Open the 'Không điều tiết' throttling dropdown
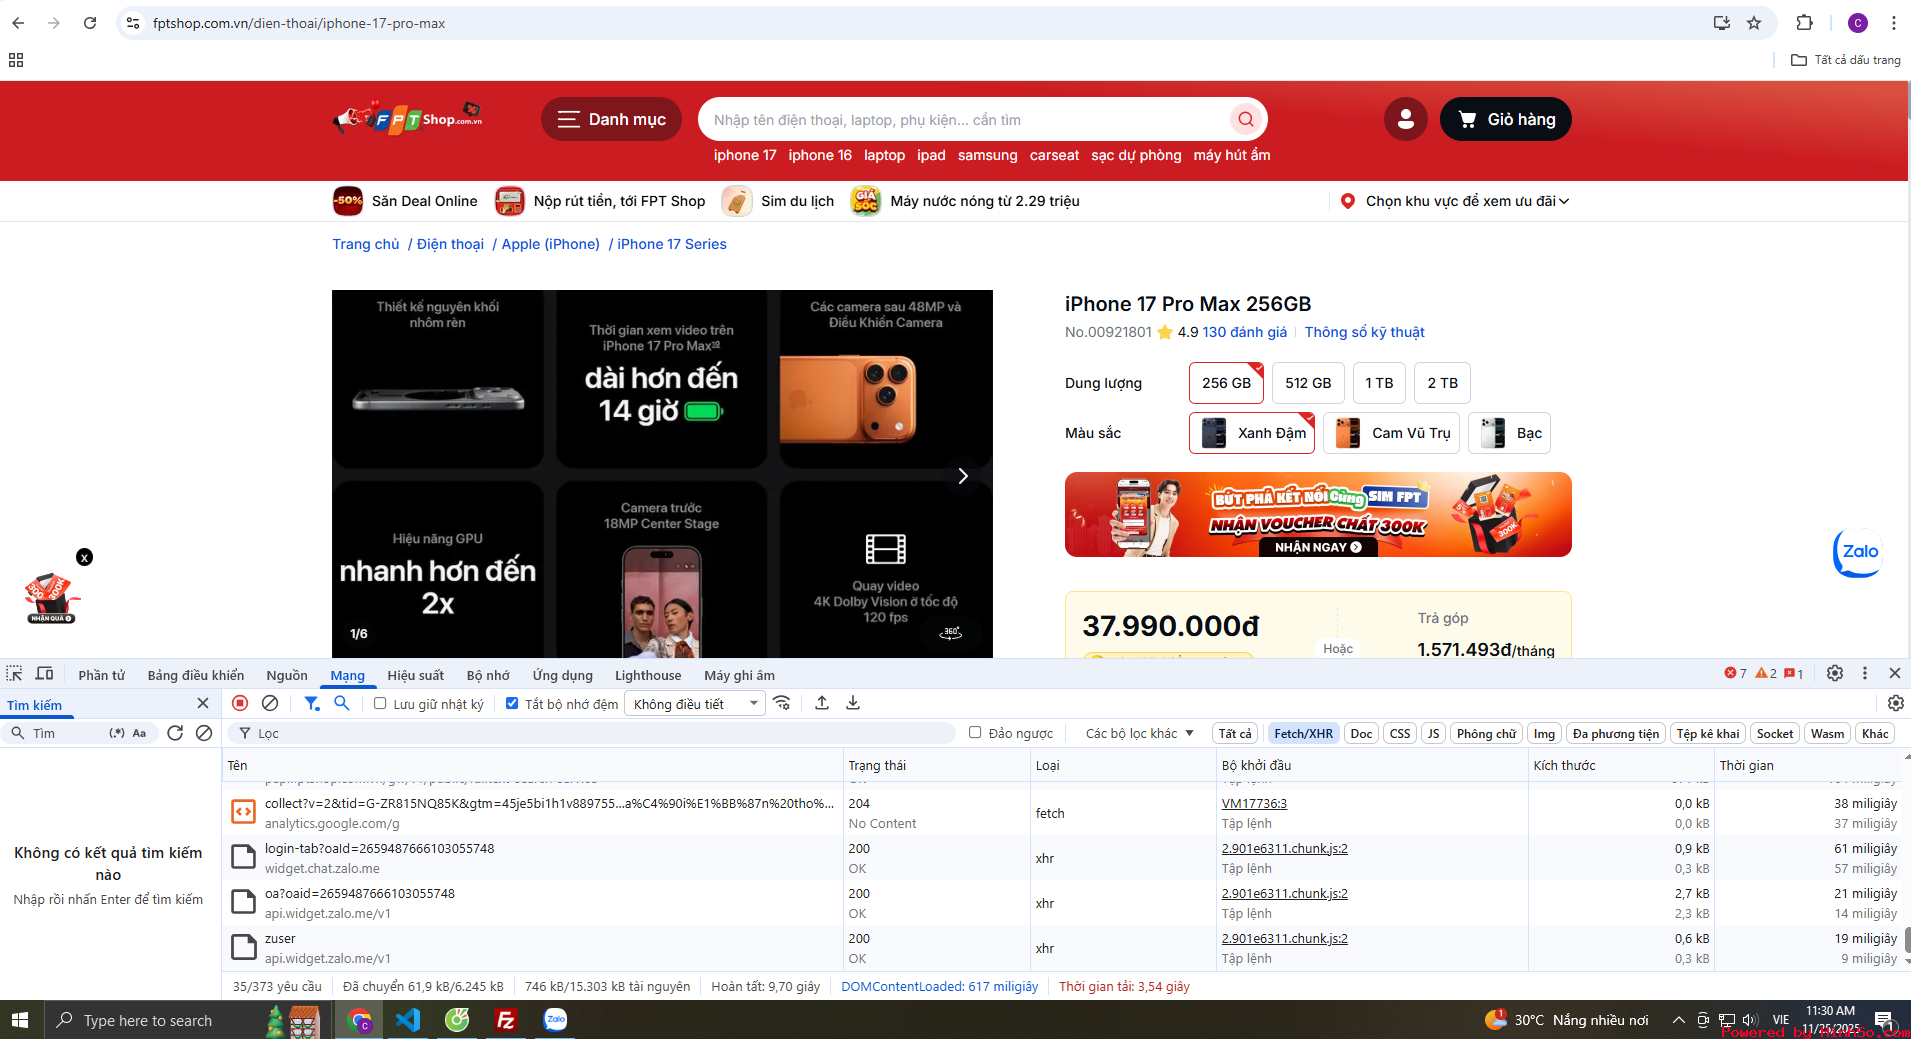The width and height of the screenshot is (1911, 1039). coord(695,704)
